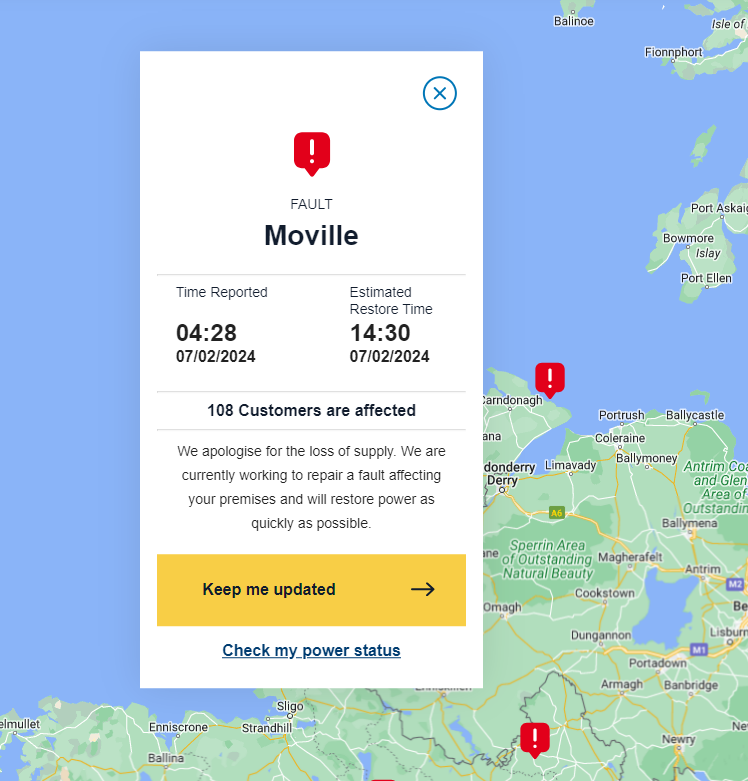Click the Coleraine label on the map
Image resolution: width=748 pixels, height=781 pixels.
(x=620, y=438)
